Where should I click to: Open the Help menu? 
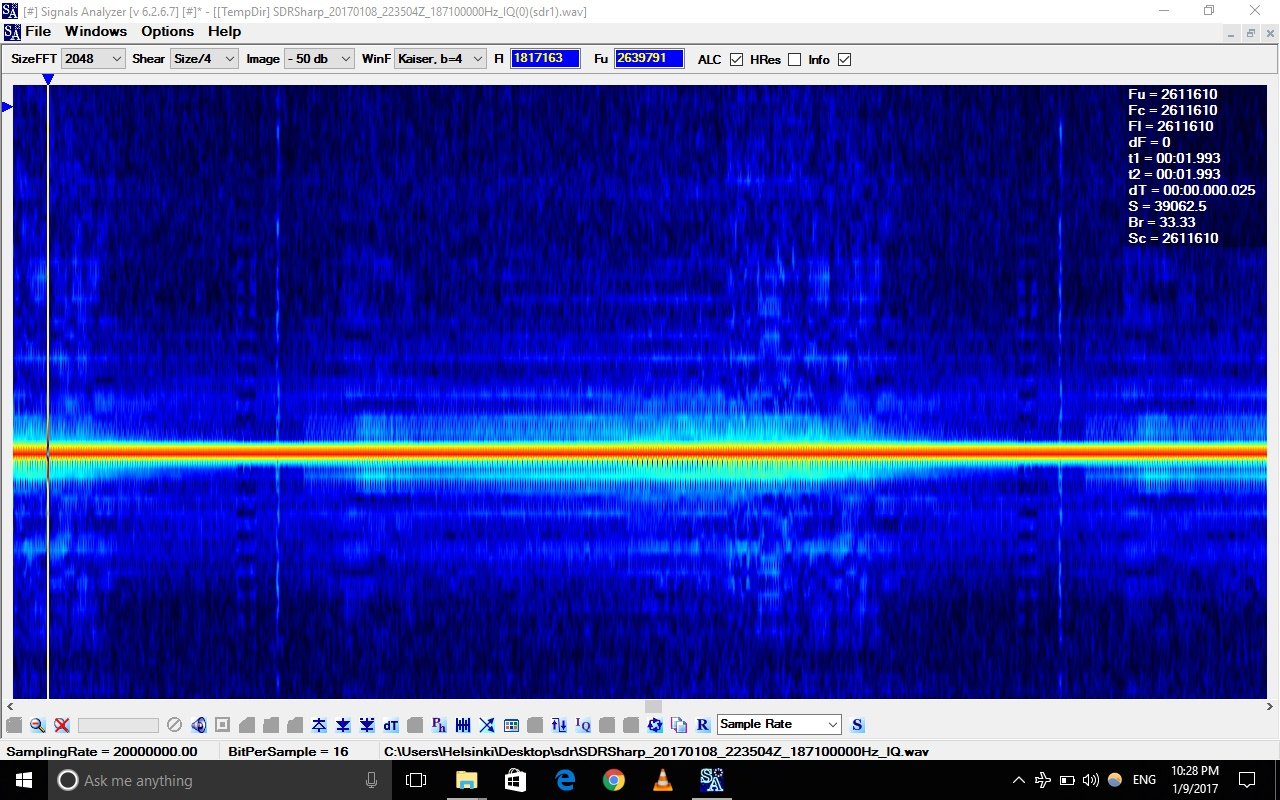pyautogui.click(x=224, y=32)
